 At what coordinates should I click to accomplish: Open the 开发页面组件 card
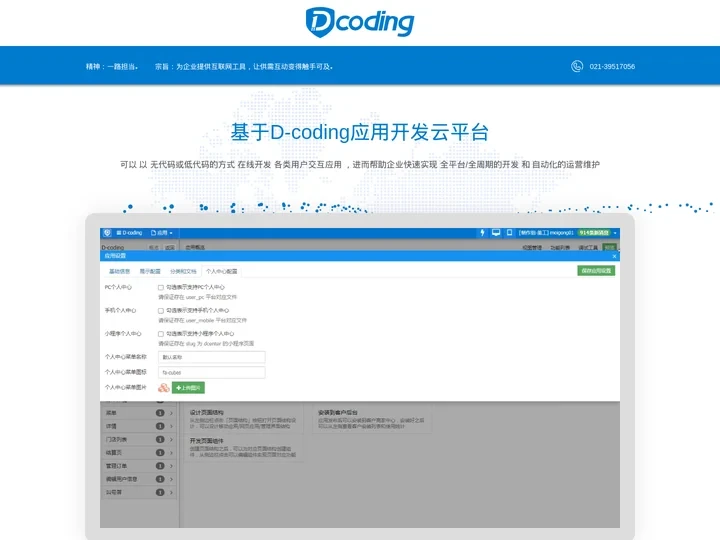(x=243, y=448)
